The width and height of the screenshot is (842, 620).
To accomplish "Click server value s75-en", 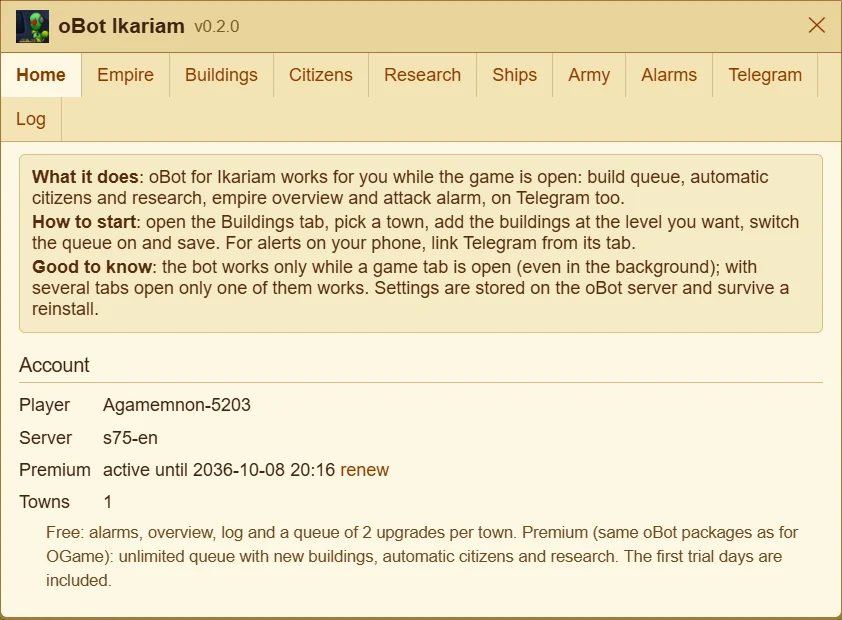I will [130, 438].
